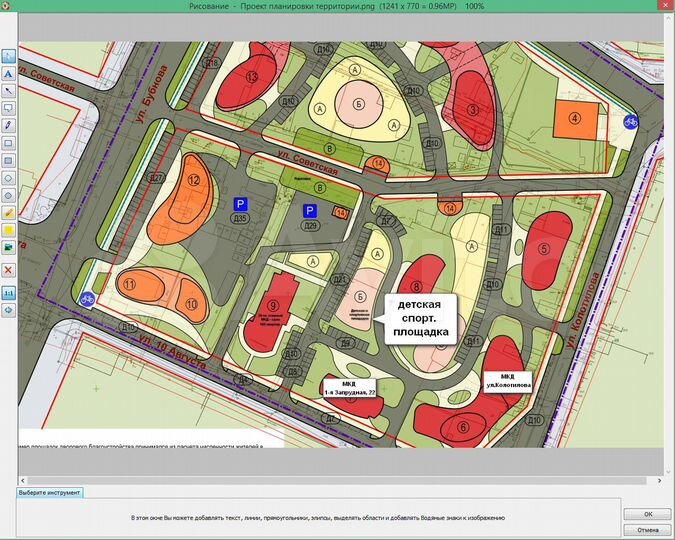This screenshot has height=540, width=675.
Task: Set zoom to actual size 1:1
Action: click(9, 293)
